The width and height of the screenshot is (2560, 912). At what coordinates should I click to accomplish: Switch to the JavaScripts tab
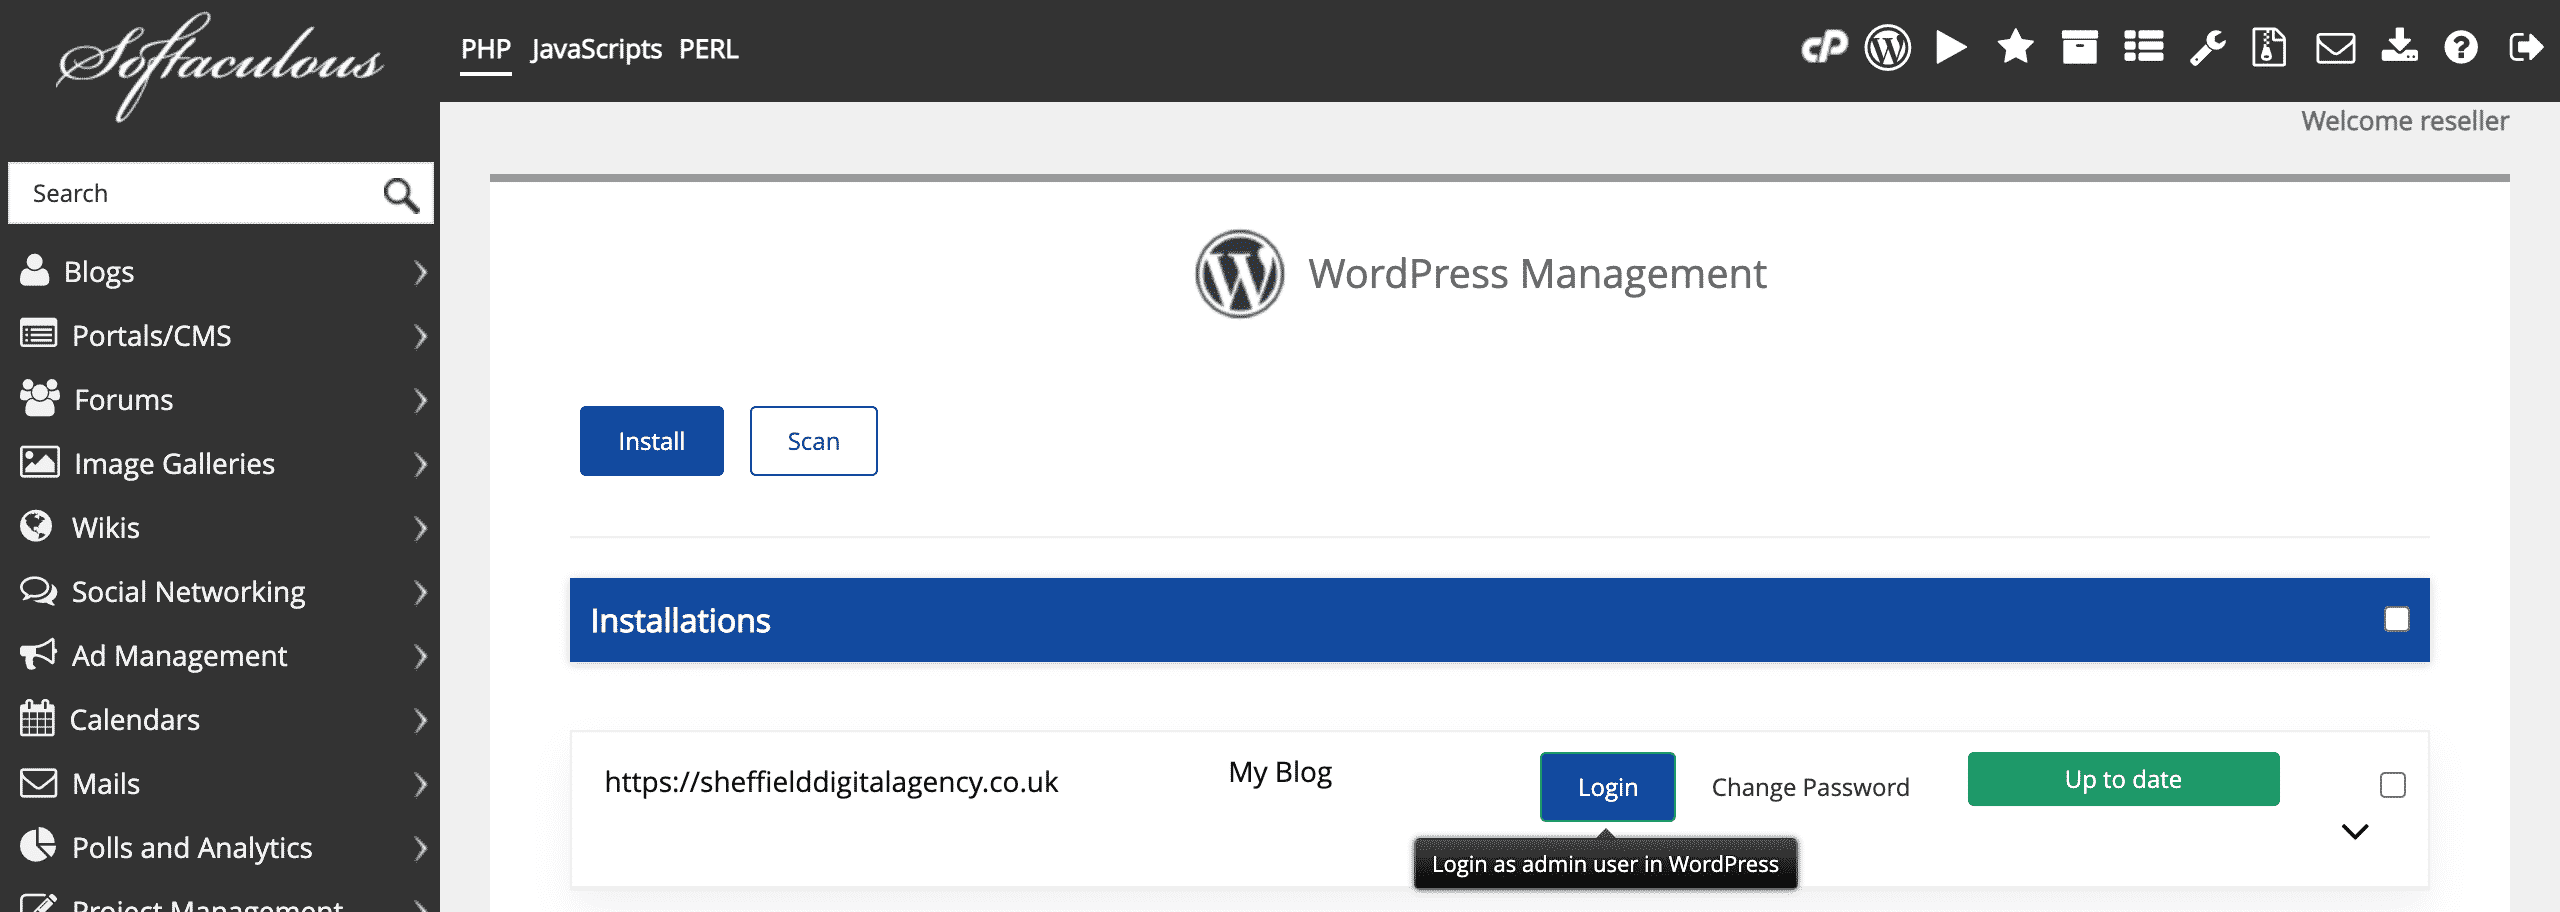click(x=596, y=49)
